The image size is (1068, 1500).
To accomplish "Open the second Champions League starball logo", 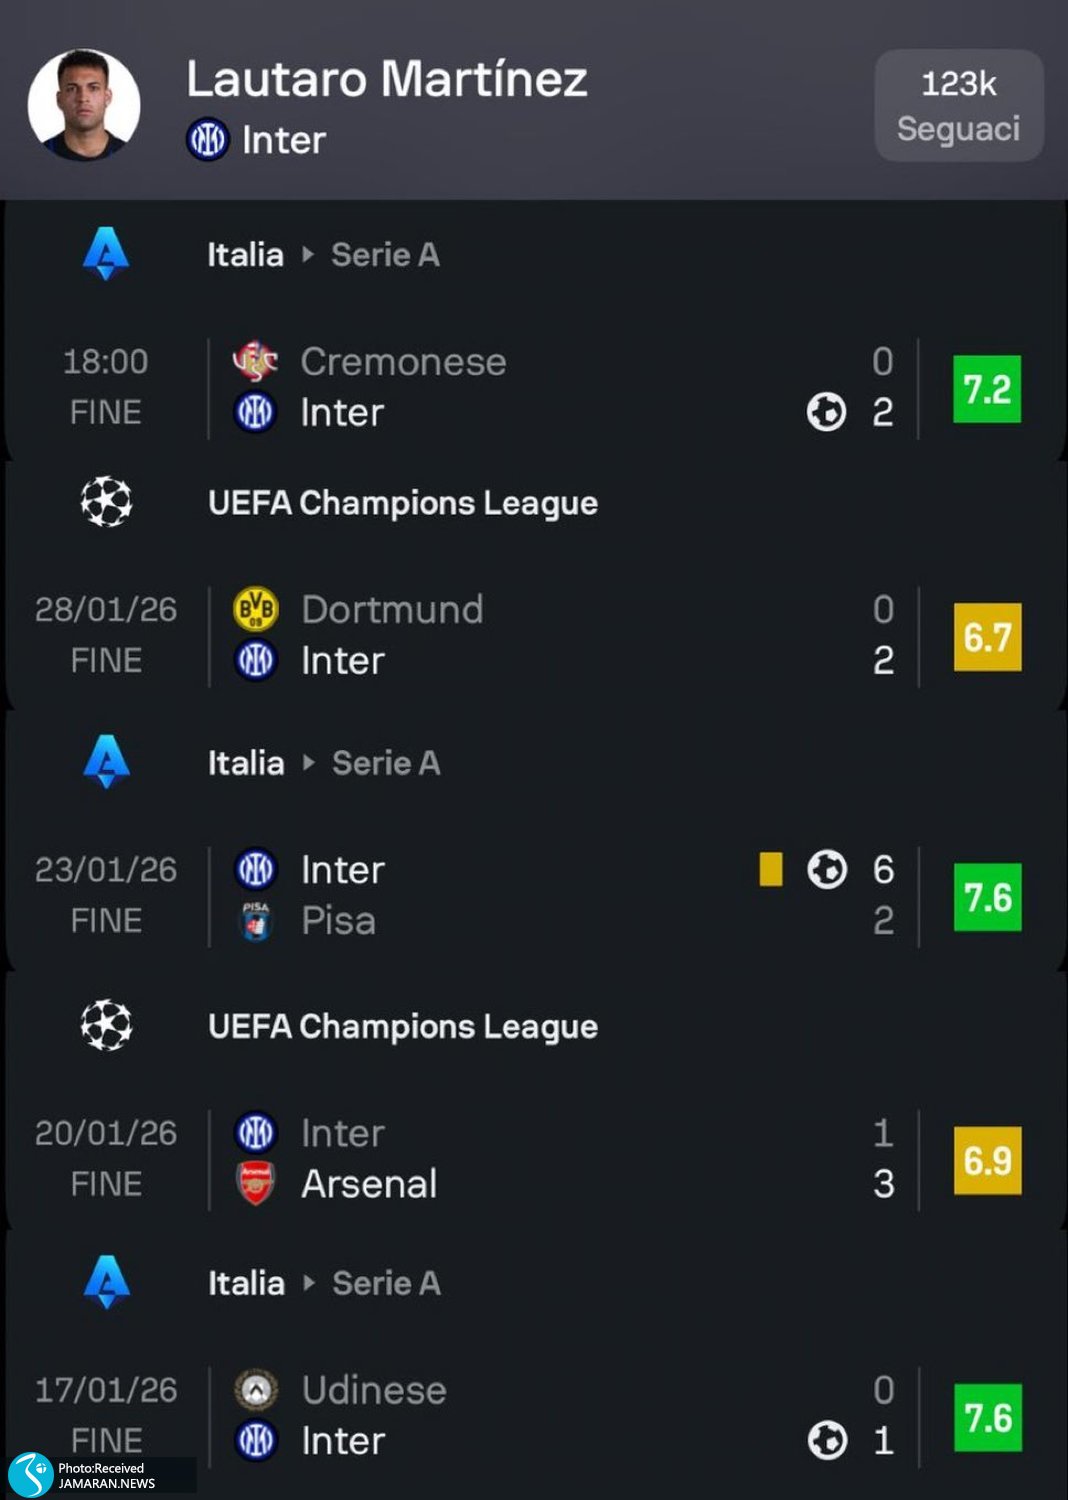I will click(x=106, y=1026).
